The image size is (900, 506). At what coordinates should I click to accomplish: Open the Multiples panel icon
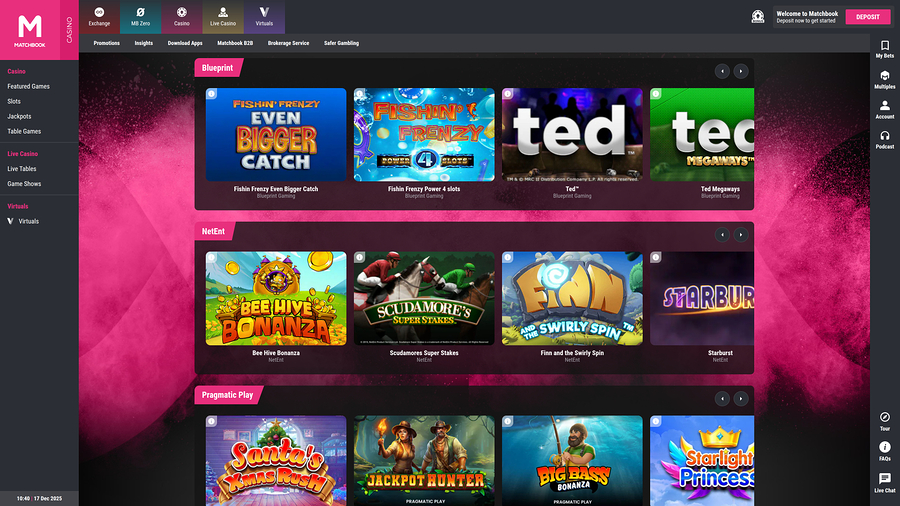[x=885, y=79]
